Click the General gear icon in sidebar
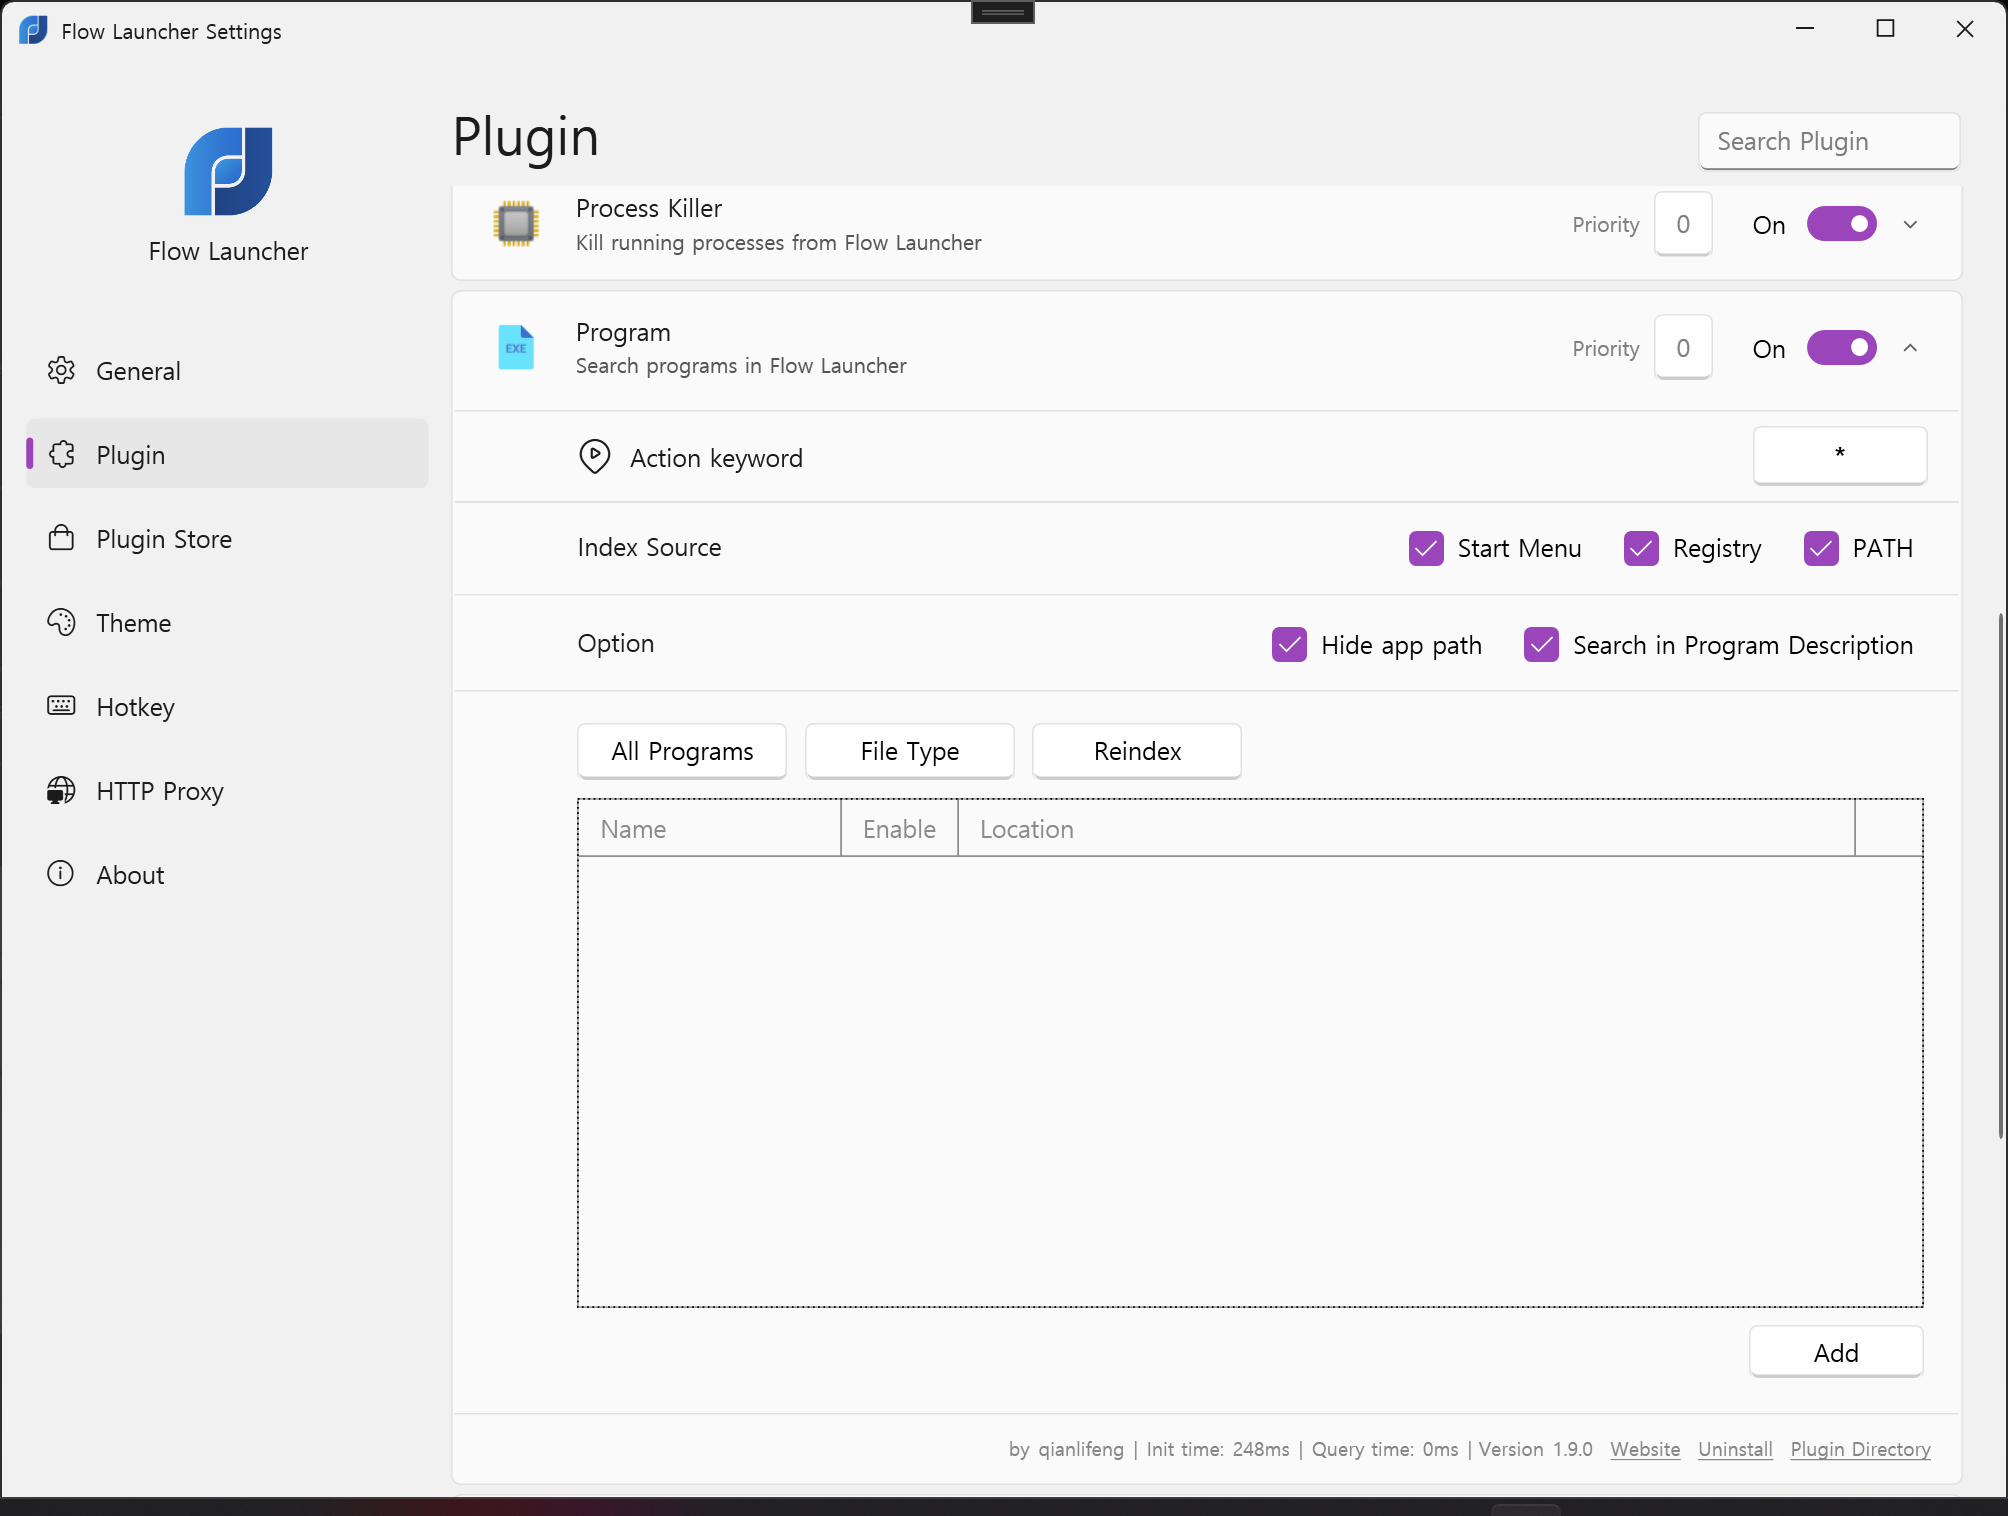 pos(61,371)
